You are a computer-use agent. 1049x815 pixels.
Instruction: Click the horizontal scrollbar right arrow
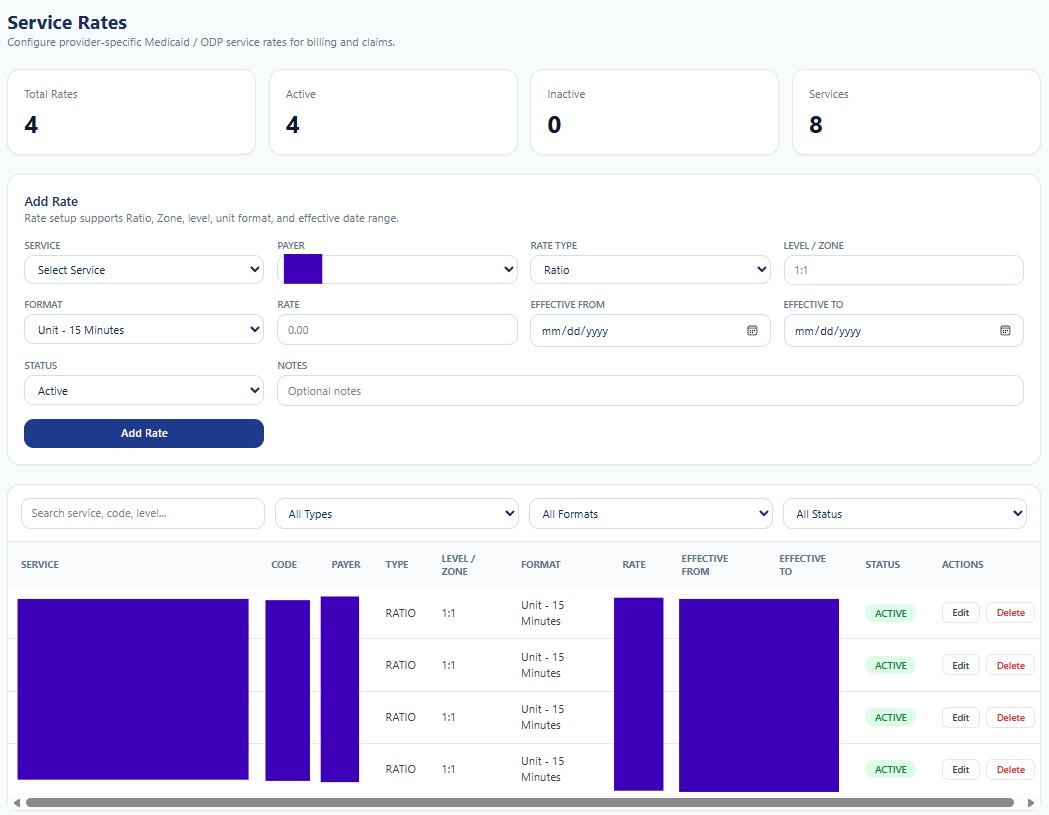click(x=1031, y=802)
